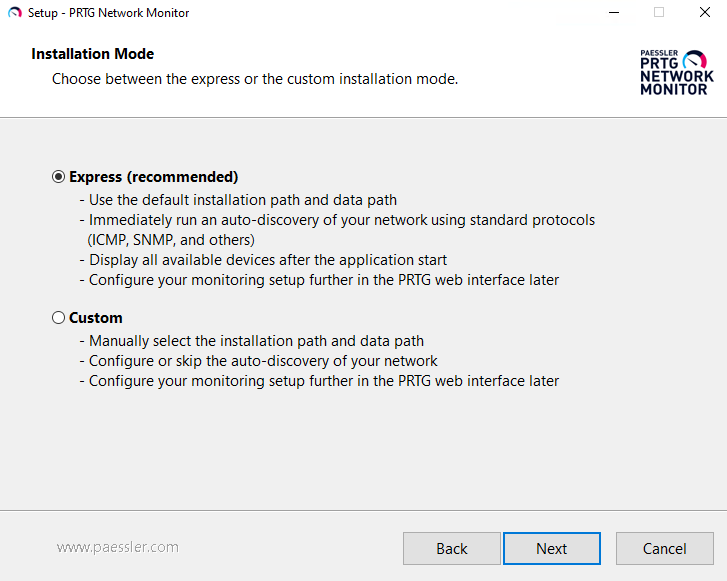Click 'Manually select the installation path' description line
This screenshot has width=727, height=581.
(254, 341)
